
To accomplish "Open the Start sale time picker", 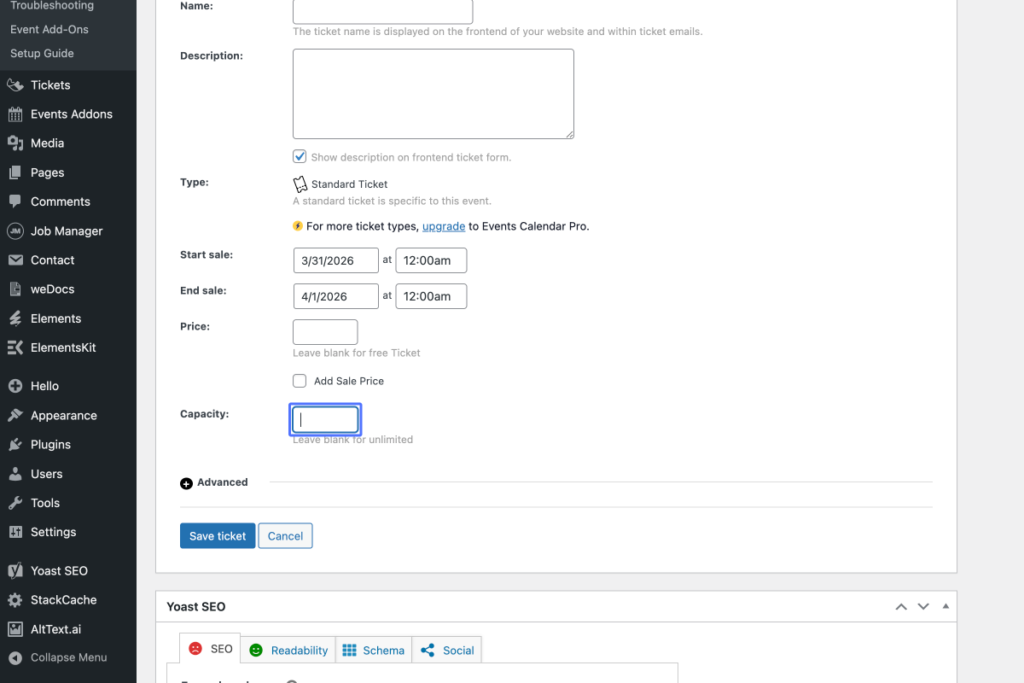I will 431,261.
